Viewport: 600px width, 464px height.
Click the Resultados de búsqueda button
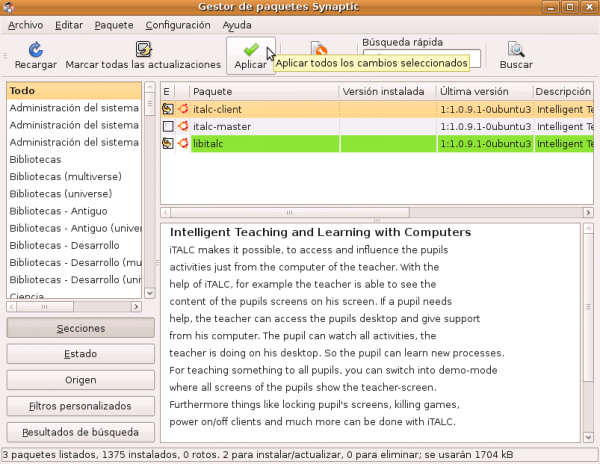(80, 432)
